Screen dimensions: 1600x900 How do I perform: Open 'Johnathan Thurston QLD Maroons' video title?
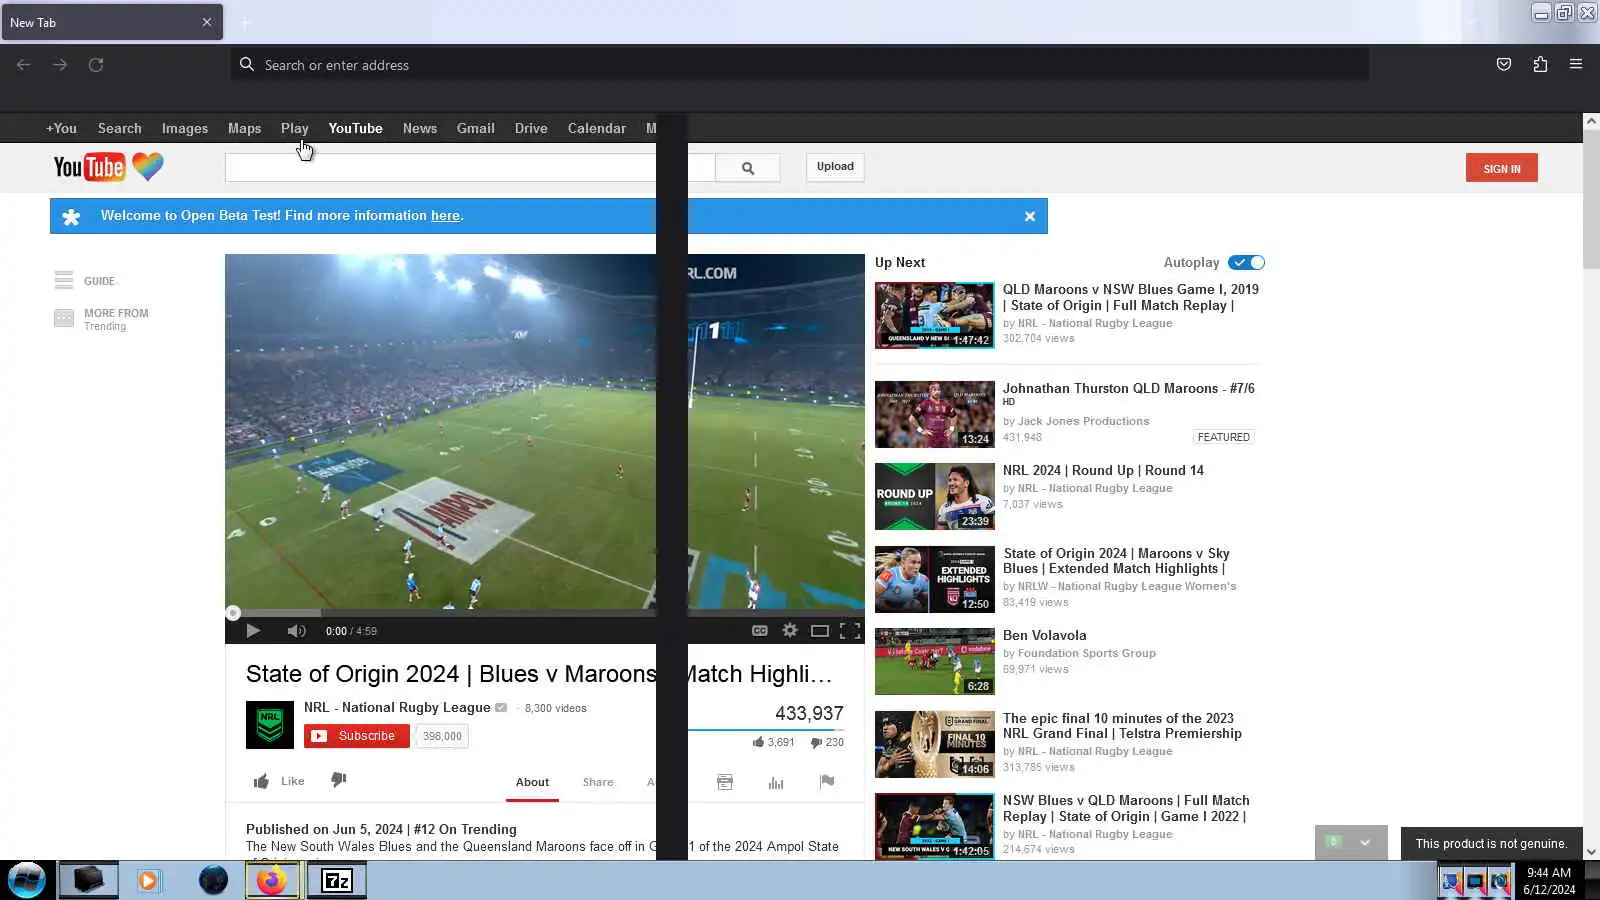1128,388
